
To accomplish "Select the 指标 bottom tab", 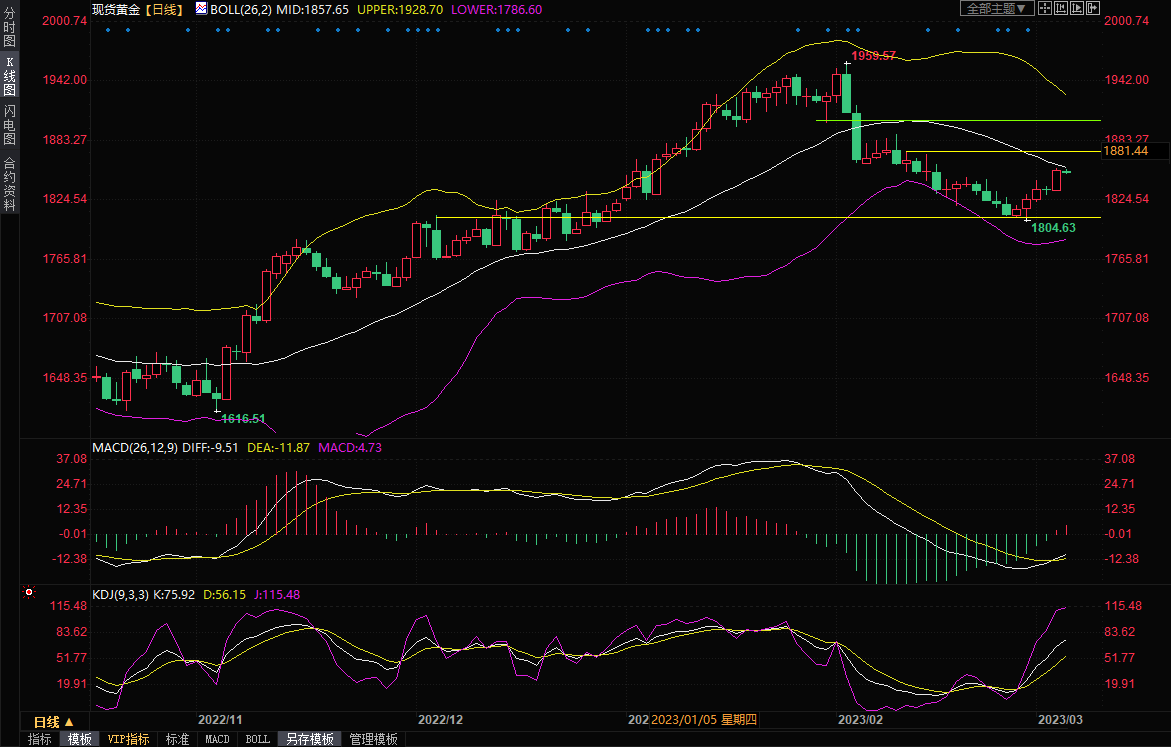I will tap(40, 739).
